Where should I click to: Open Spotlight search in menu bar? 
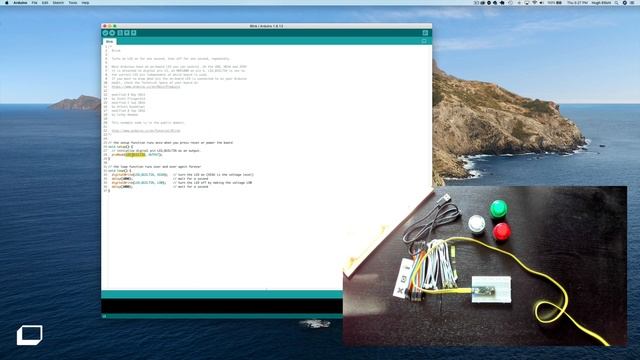tap(616, 2)
